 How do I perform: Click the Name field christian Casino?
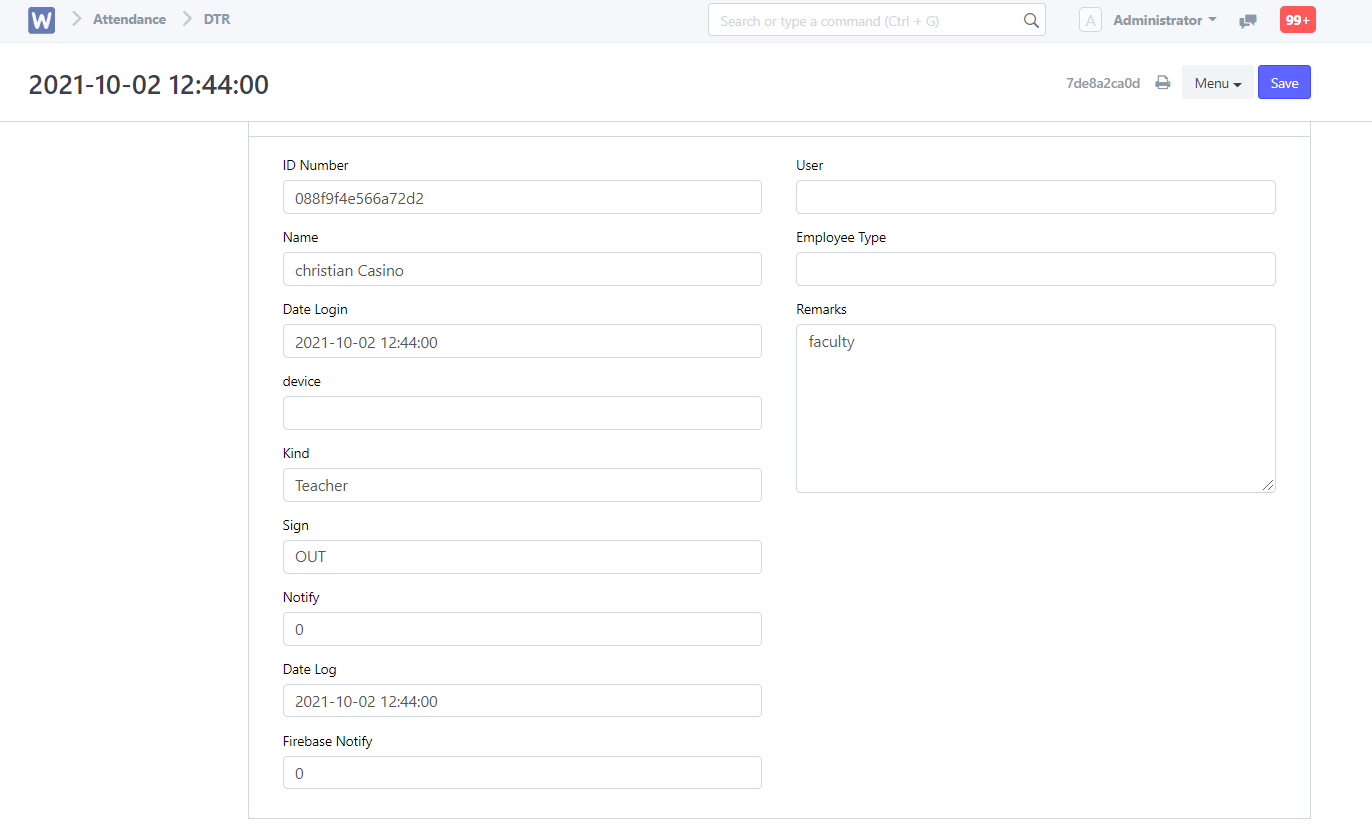[522, 269]
